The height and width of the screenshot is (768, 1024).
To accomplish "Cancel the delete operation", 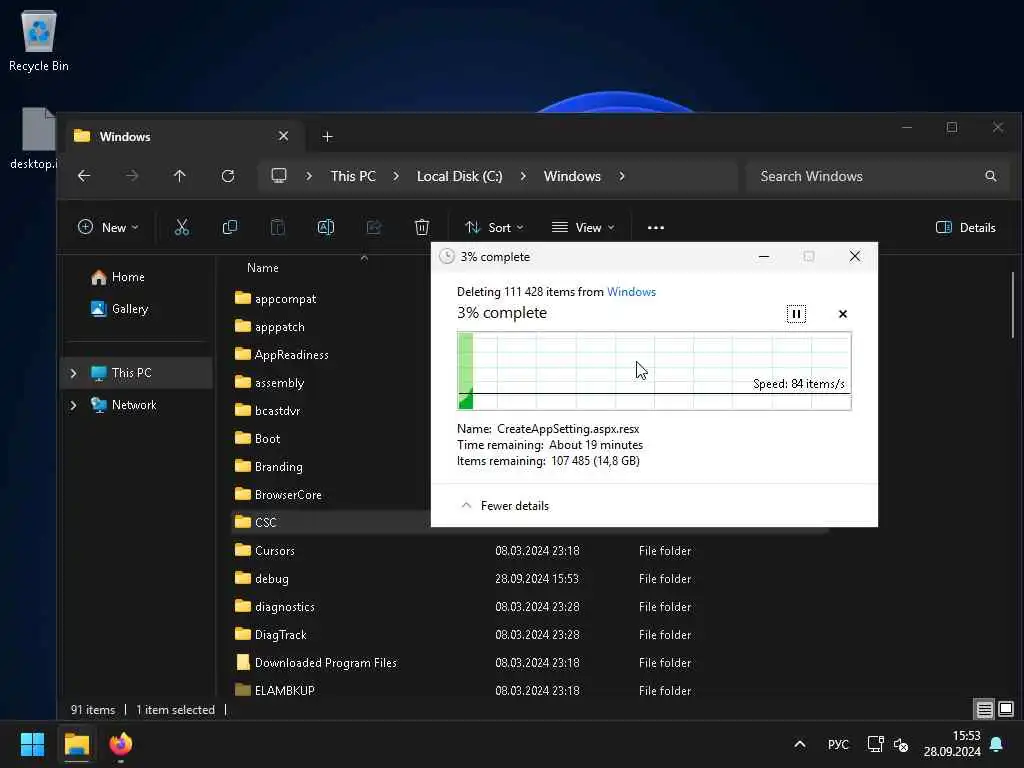I will [x=842, y=314].
